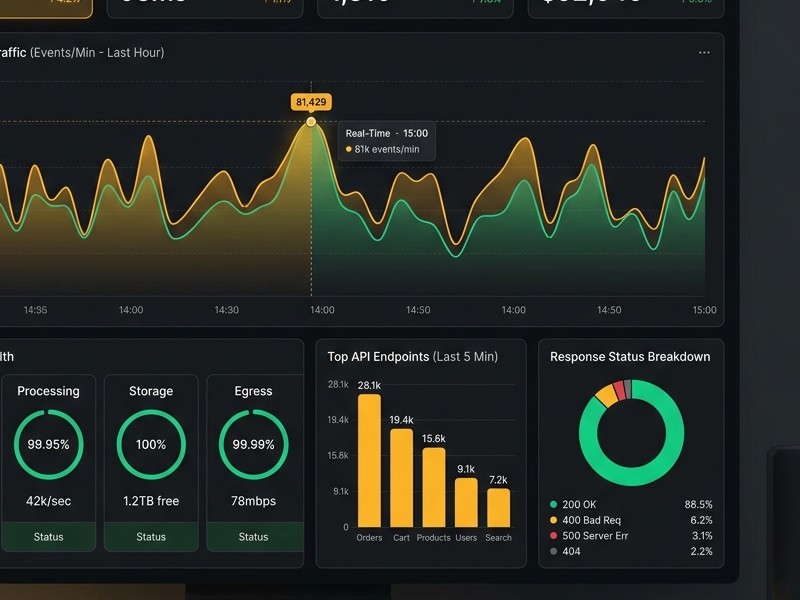Click the gray 404 legend dot
Viewport: 800px width, 600px height.
pos(554,551)
